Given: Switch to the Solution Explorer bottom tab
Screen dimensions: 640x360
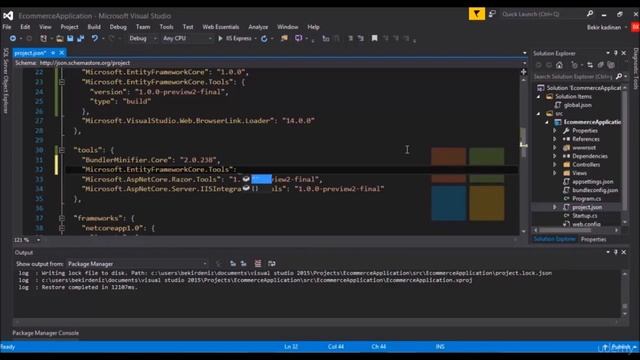Looking at the screenshot, I should tap(554, 240).
